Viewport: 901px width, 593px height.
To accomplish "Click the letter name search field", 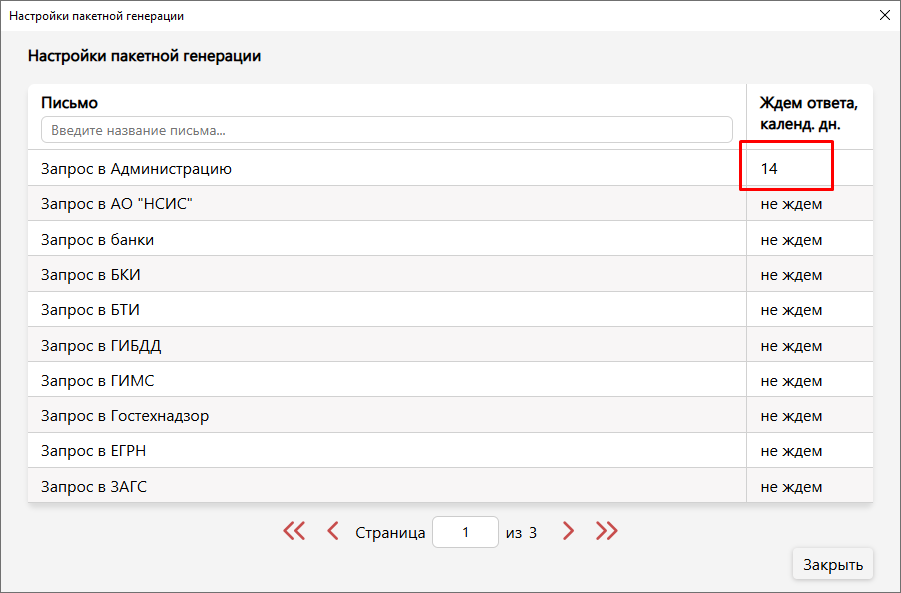I will pos(386,130).
